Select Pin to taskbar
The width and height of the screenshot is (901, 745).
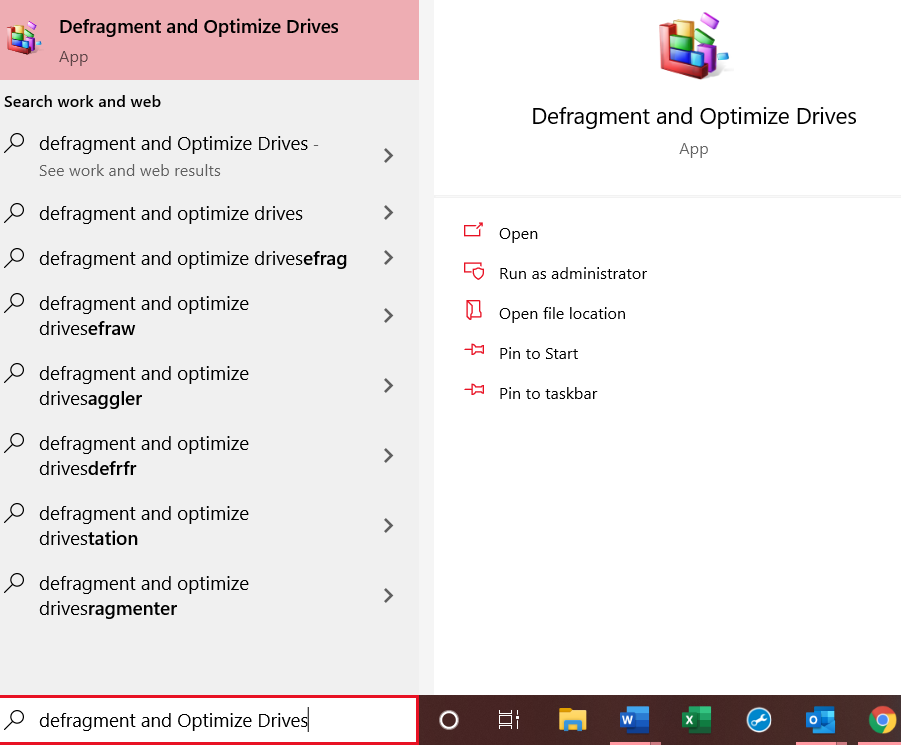pos(548,393)
